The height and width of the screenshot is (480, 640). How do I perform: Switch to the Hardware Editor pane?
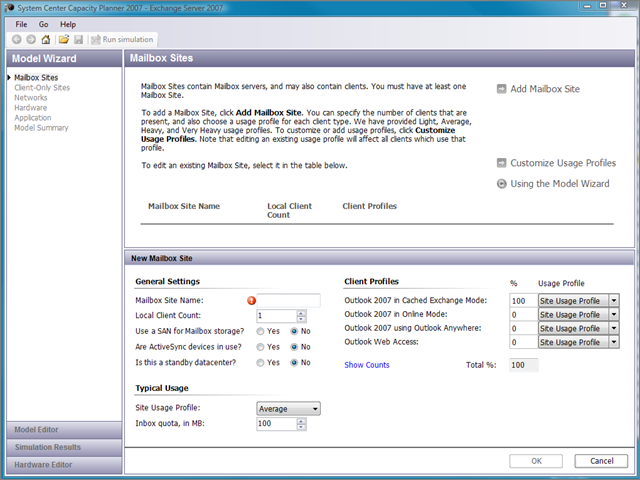[x=64, y=465]
